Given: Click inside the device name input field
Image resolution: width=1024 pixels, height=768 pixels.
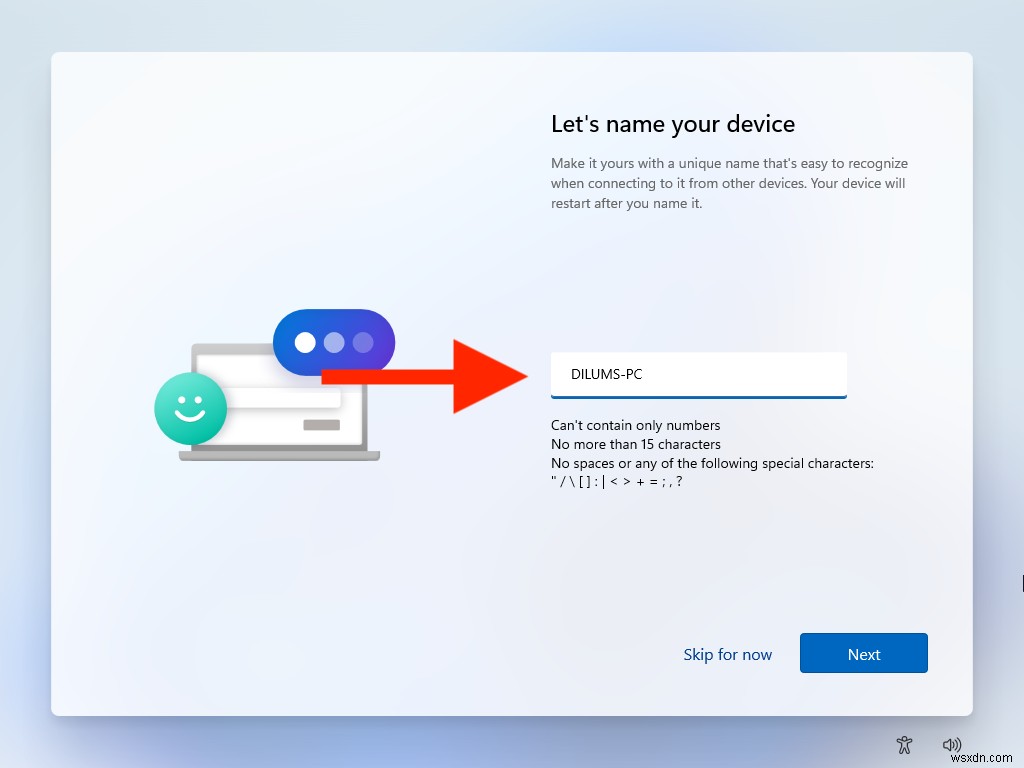Looking at the screenshot, I should coord(698,374).
